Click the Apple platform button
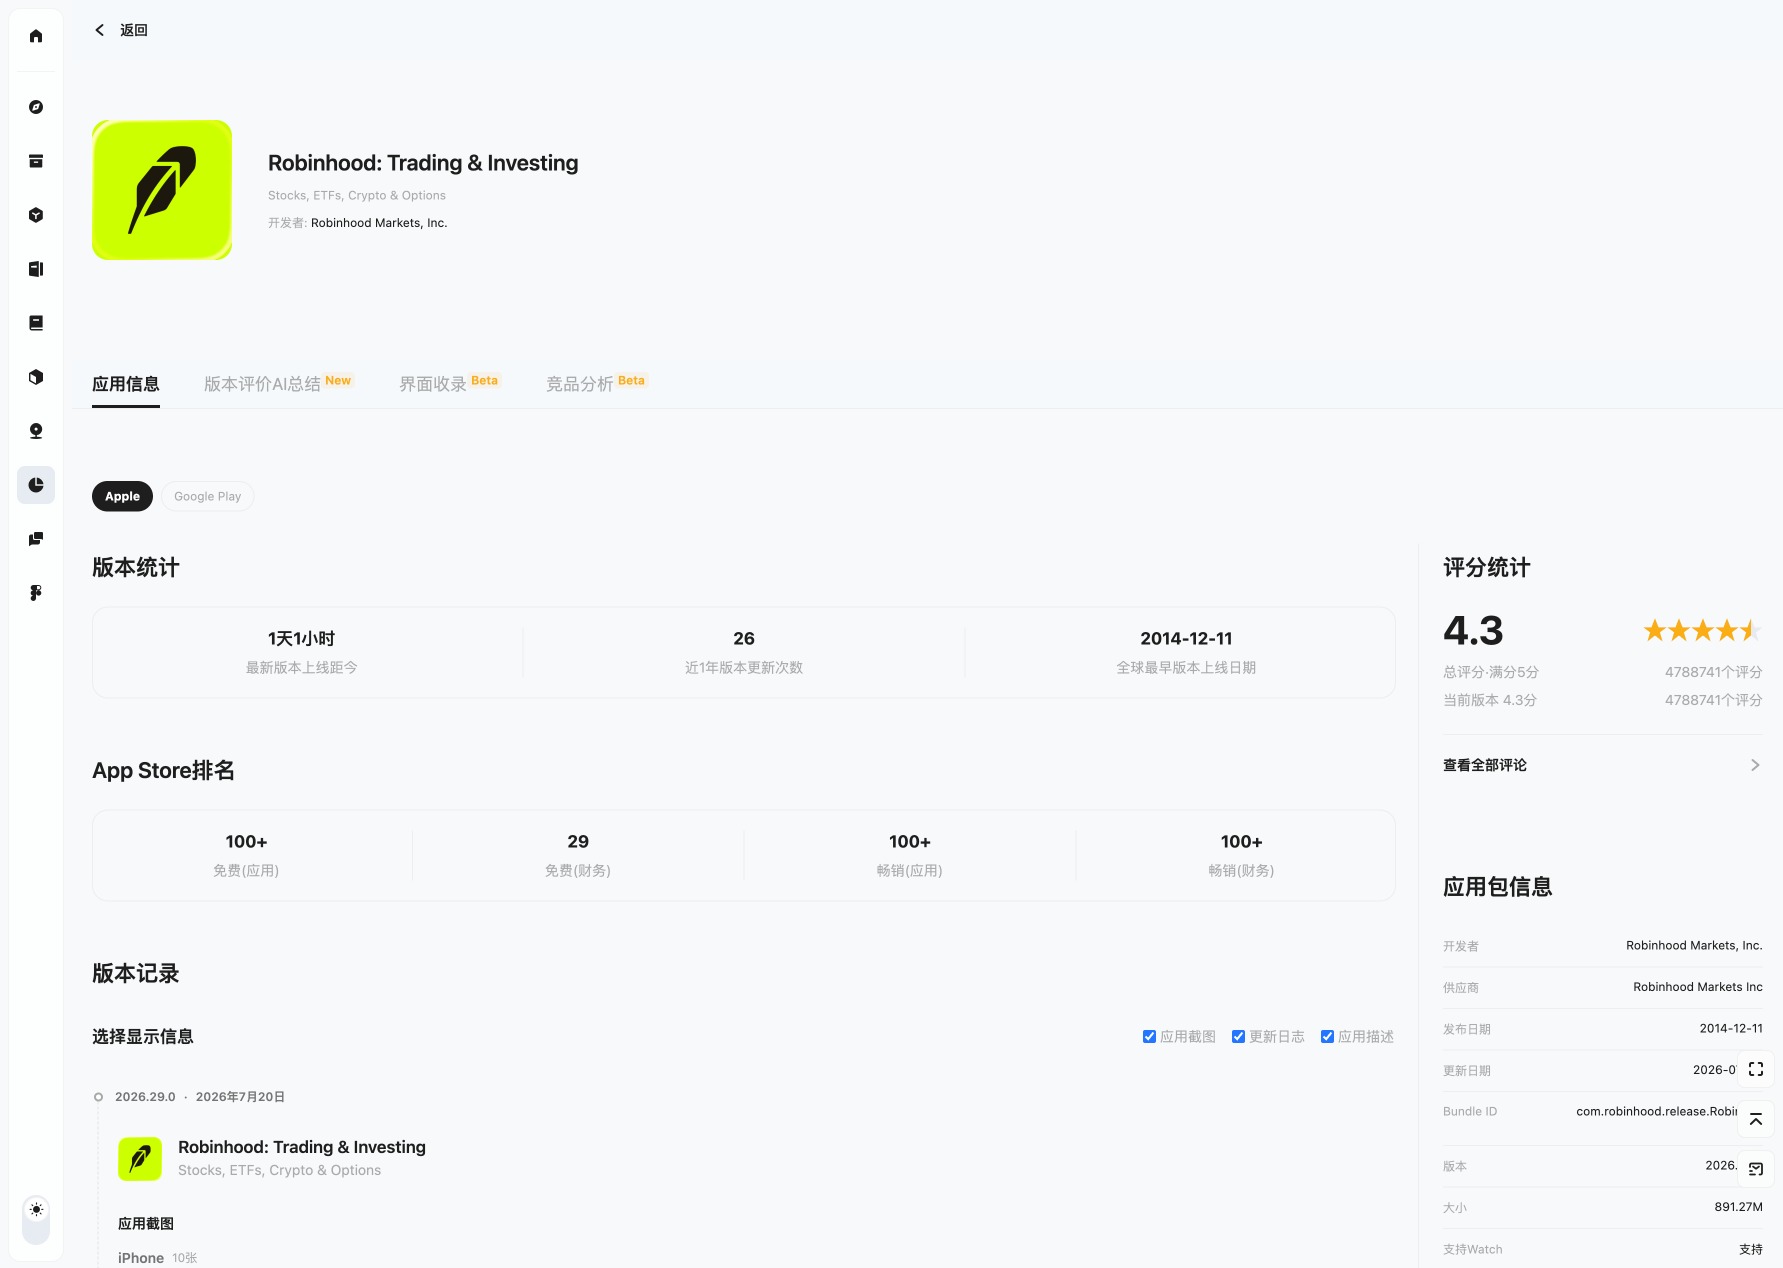Image resolution: width=1783 pixels, height=1268 pixels. (122, 496)
